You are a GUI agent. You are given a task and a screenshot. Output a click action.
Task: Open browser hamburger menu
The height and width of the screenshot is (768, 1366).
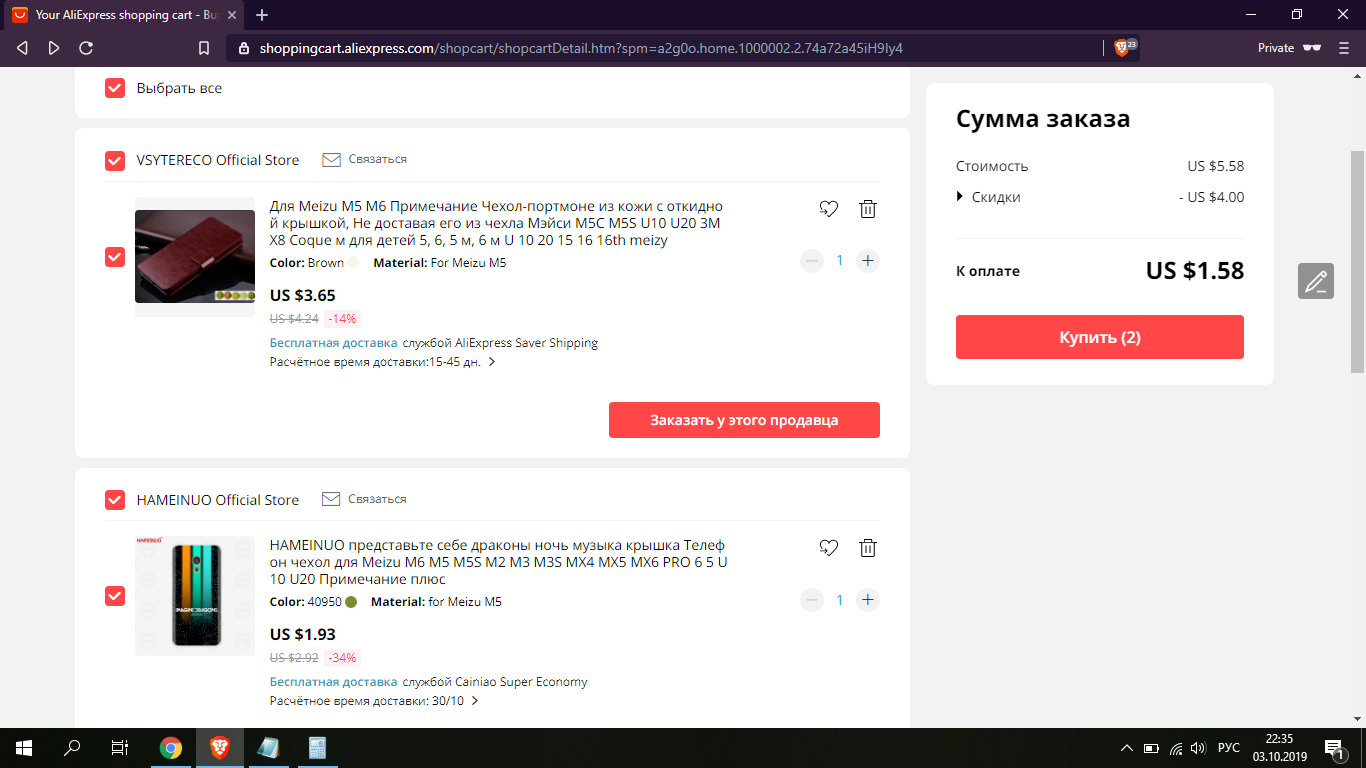(1345, 48)
